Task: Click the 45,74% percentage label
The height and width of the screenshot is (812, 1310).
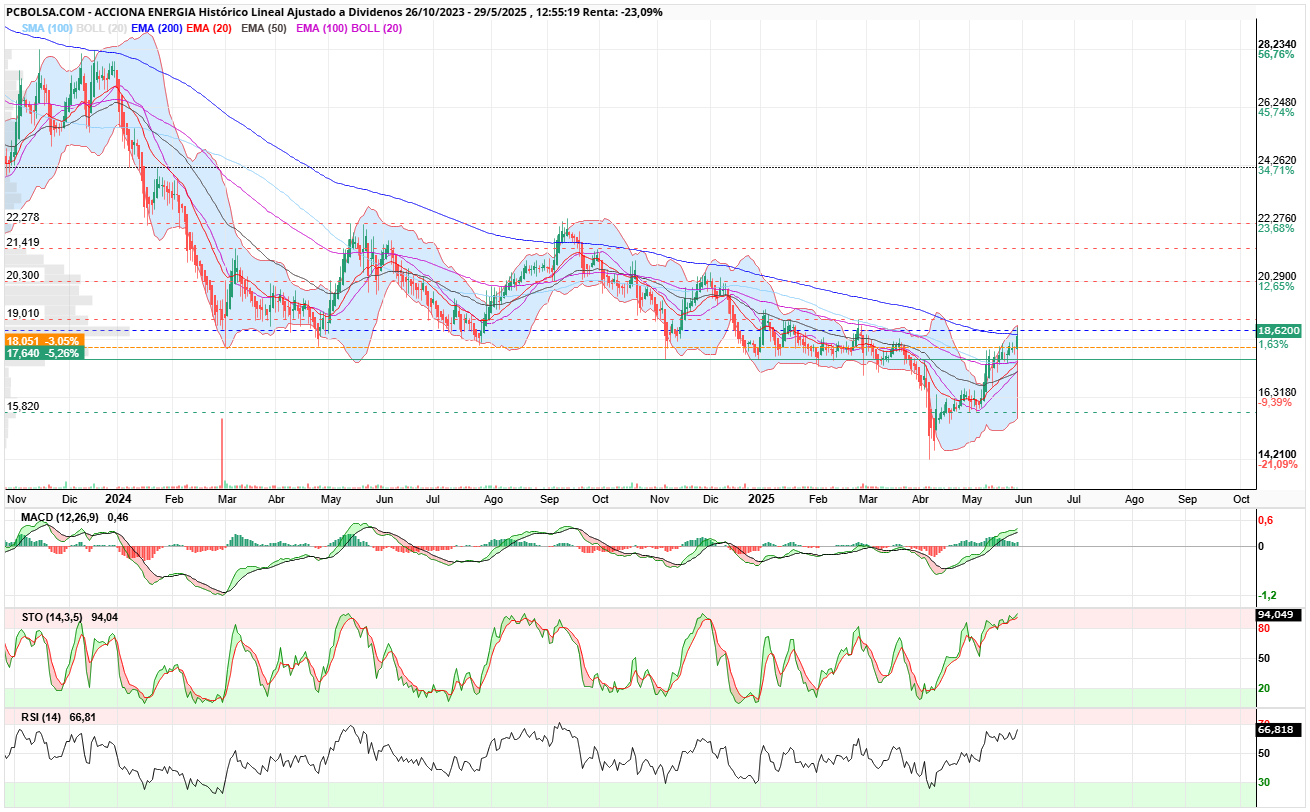Action: pyautogui.click(x=1275, y=113)
